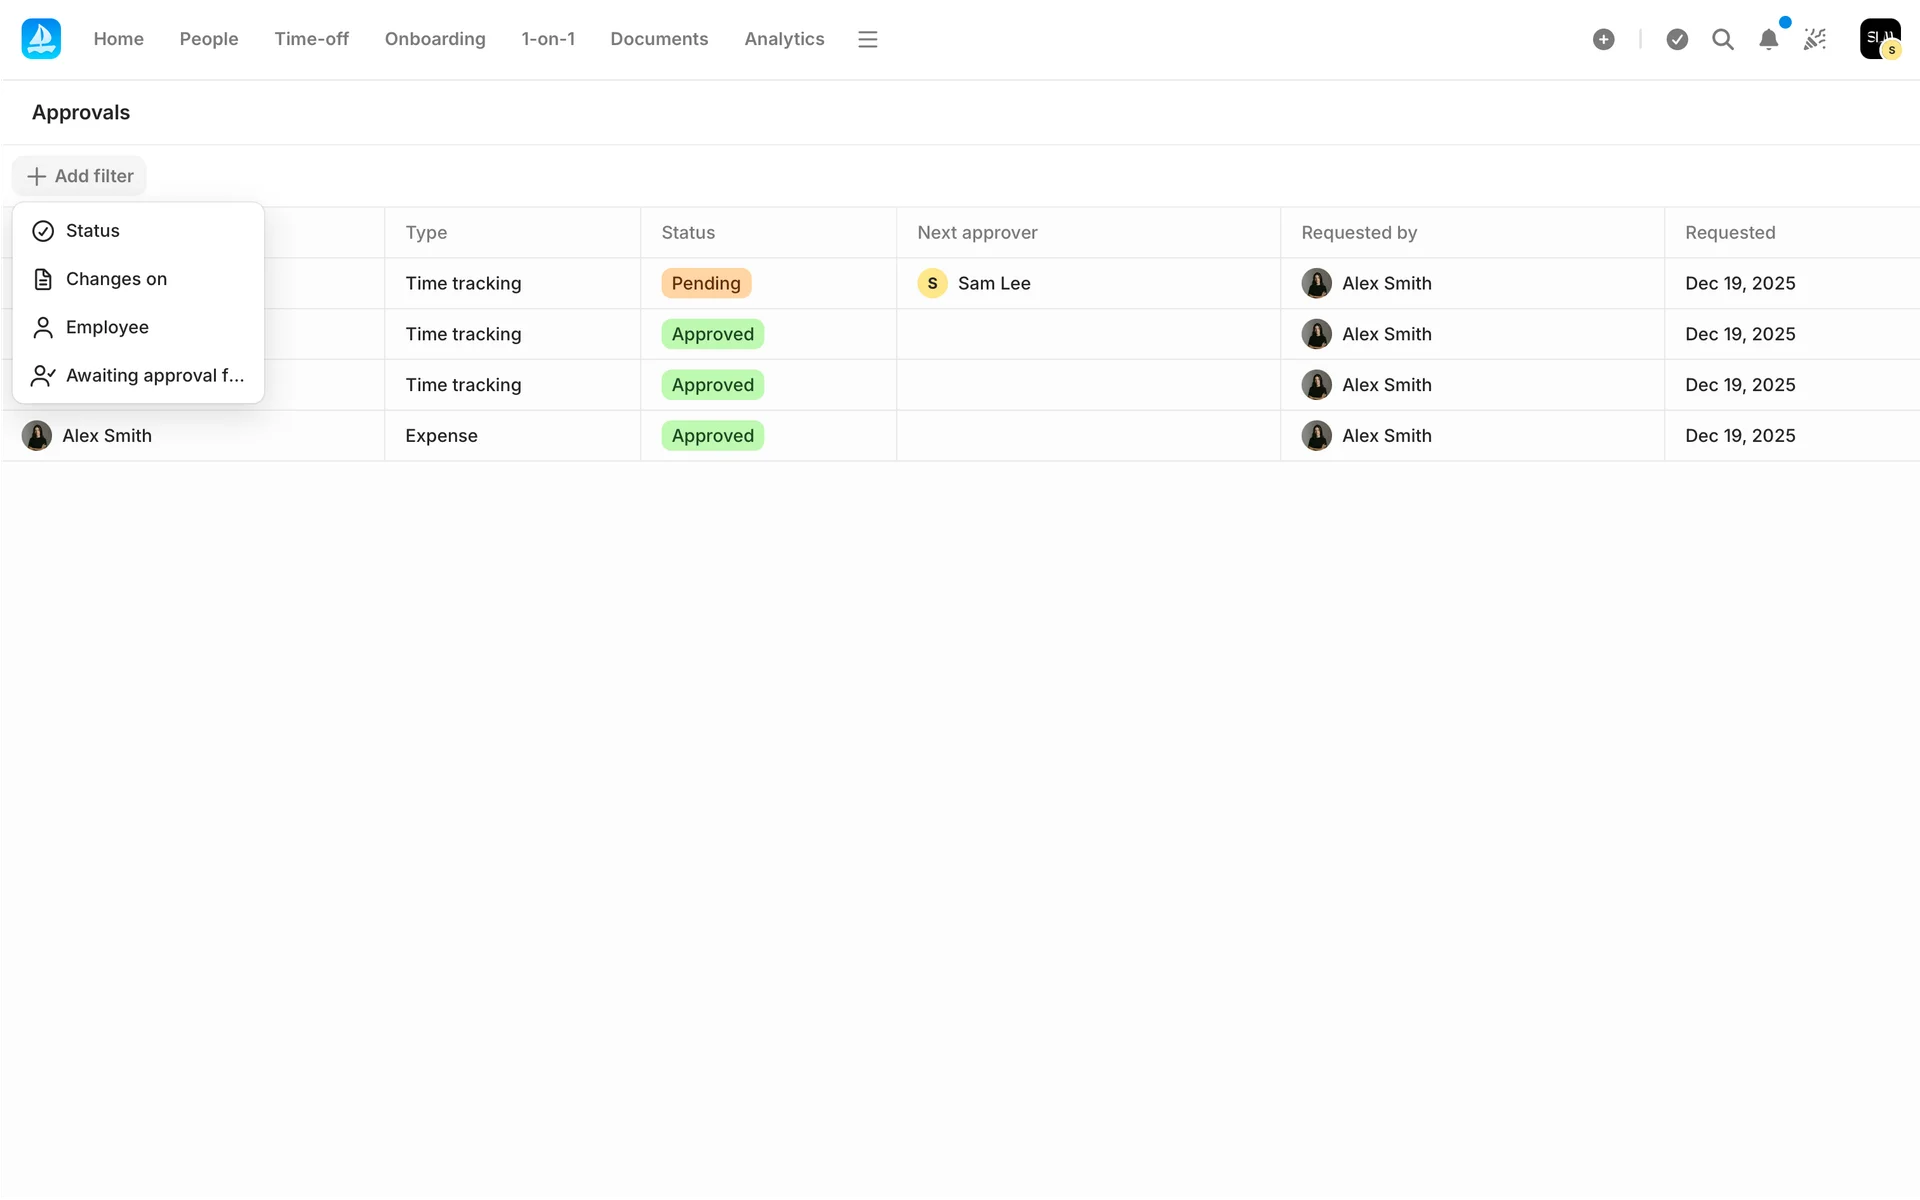Pick the Employee filter option
This screenshot has width=1920, height=1200.
point(107,327)
